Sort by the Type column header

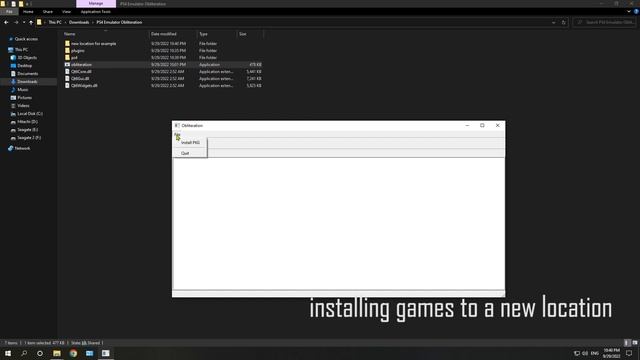coord(203,34)
